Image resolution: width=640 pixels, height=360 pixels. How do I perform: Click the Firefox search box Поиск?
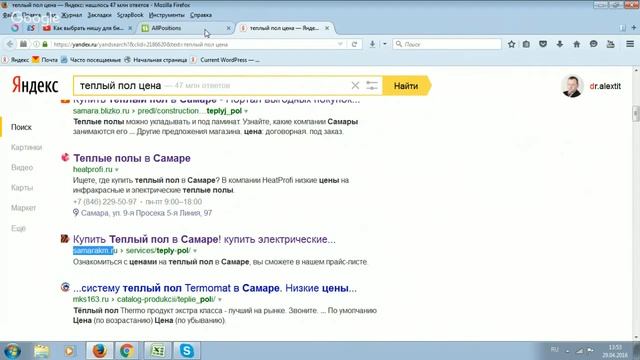point(447,44)
